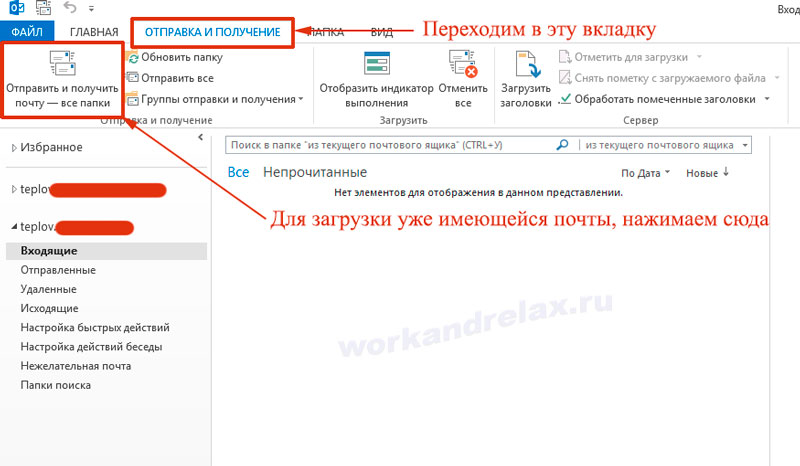Open the ФАЙЛ tab
Viewport: 800px width, 466px height.
(26, 32)
